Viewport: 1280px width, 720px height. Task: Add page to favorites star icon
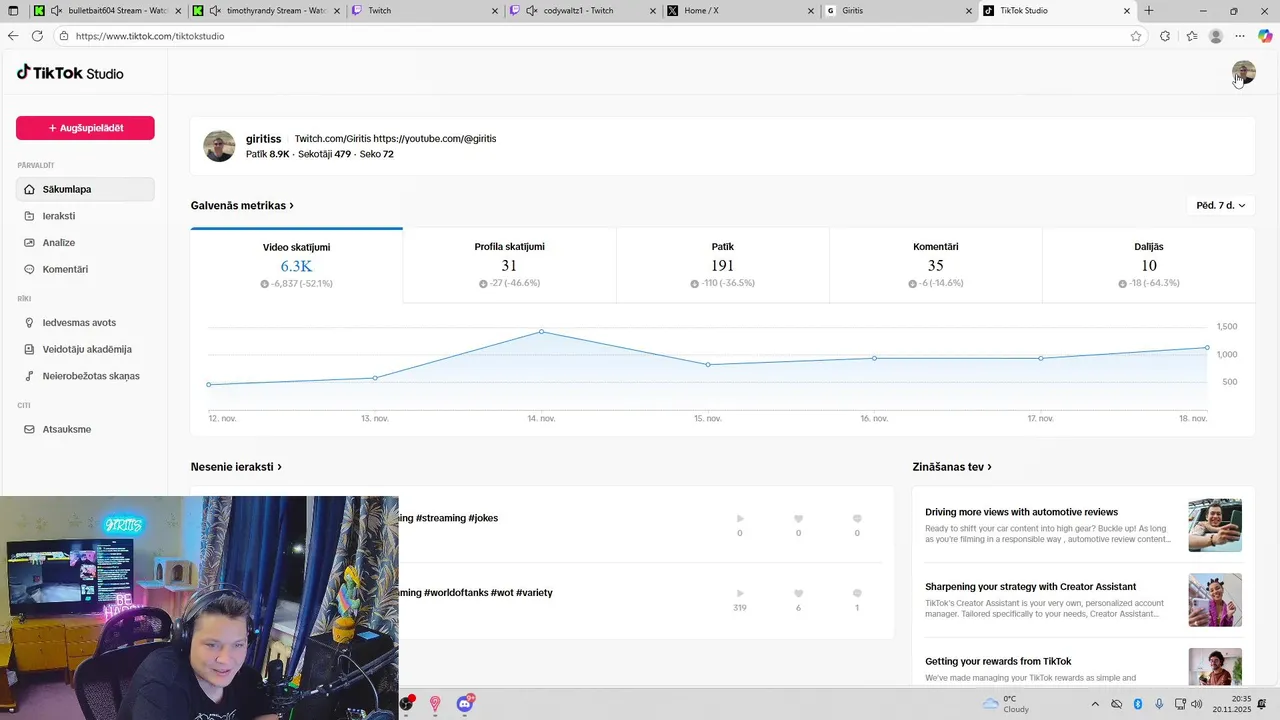pyautogui.click(x=1136, y=36)
